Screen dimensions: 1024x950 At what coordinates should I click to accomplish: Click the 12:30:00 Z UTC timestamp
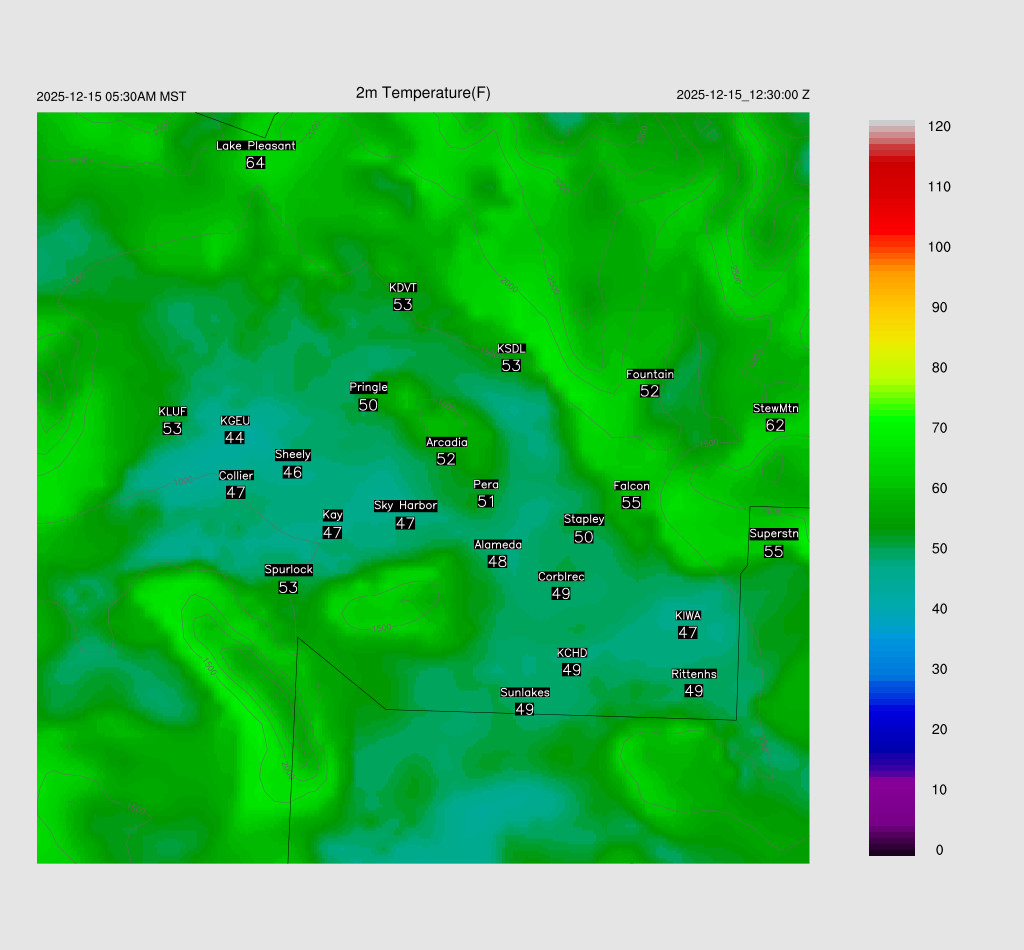pyautogui.click(x=743, y=95)
